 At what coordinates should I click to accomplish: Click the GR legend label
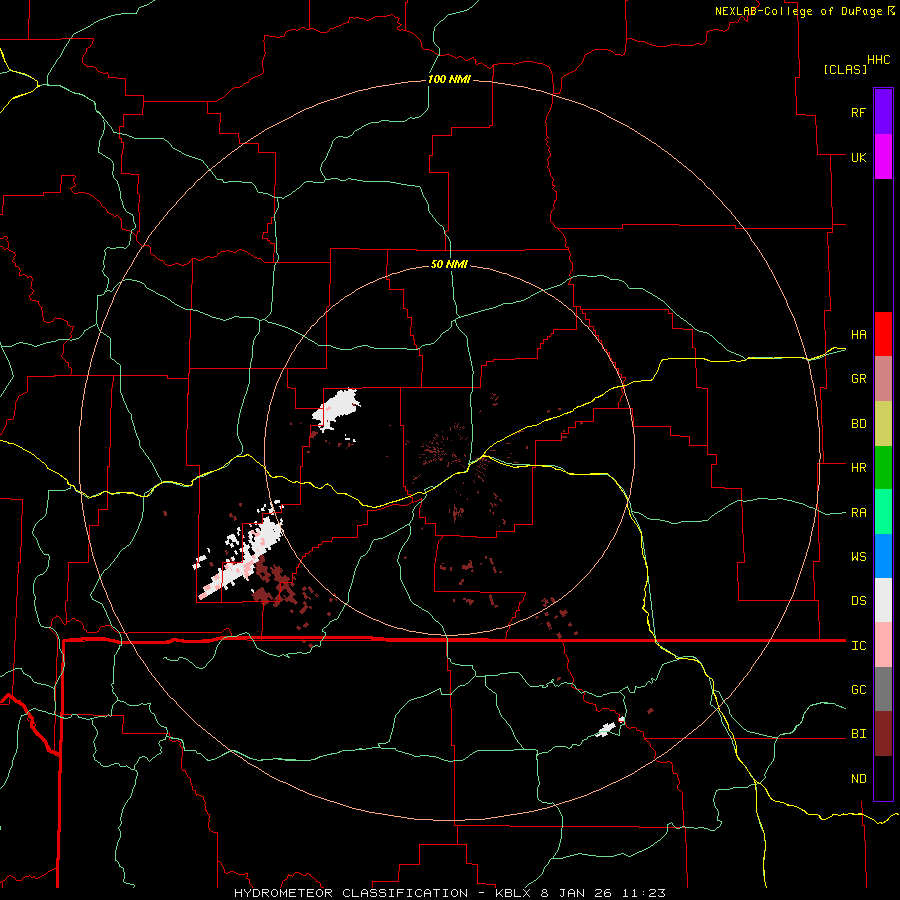859,379
